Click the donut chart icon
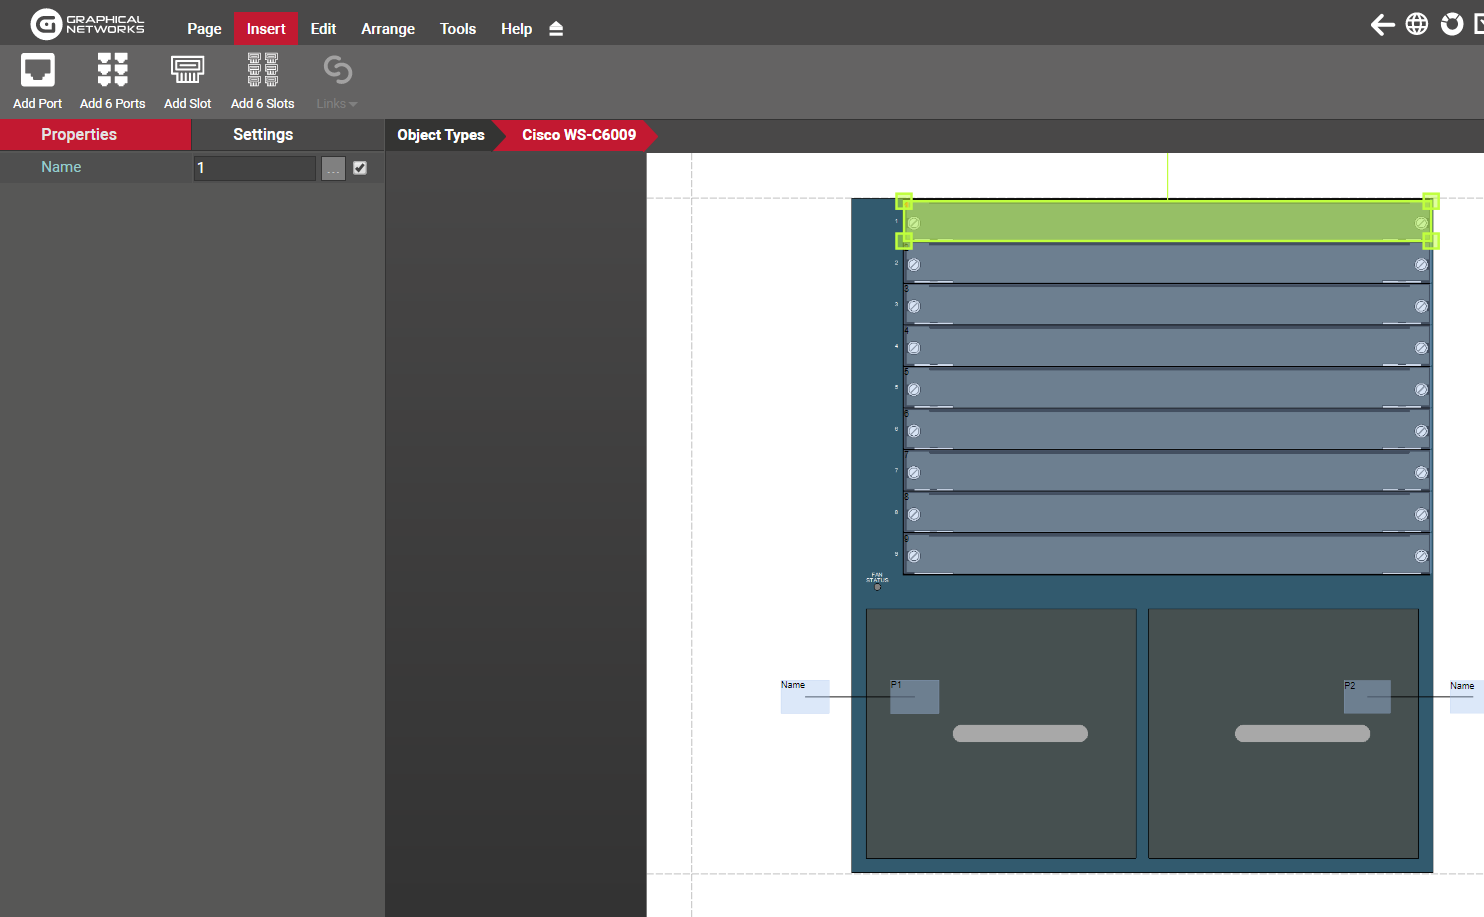 tap(1451, 24)
